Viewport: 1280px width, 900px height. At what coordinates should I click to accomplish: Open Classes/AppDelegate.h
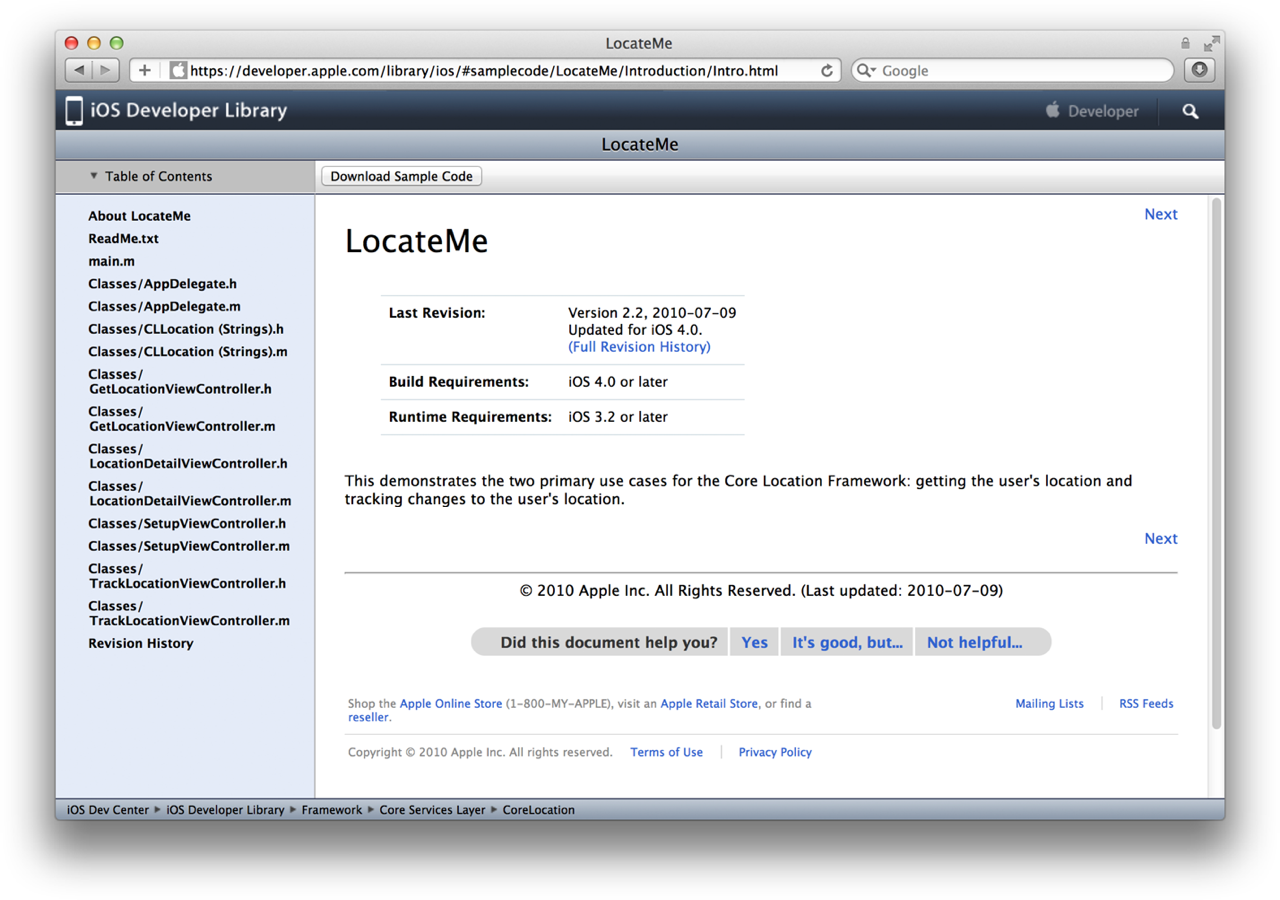point(162,284)
